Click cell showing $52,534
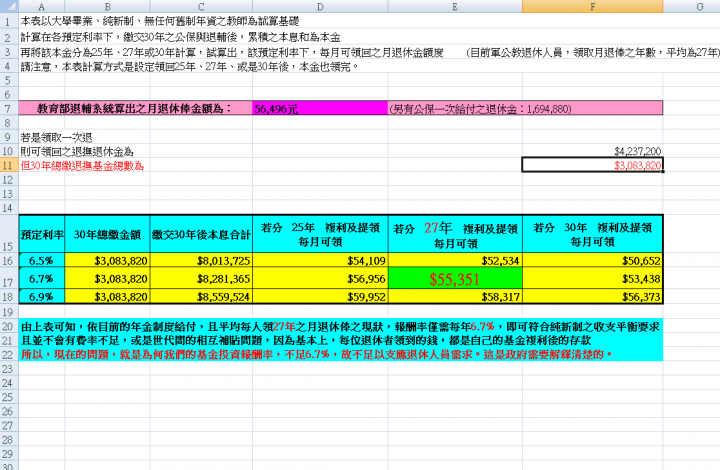720x470 pixels. [455, 261]
